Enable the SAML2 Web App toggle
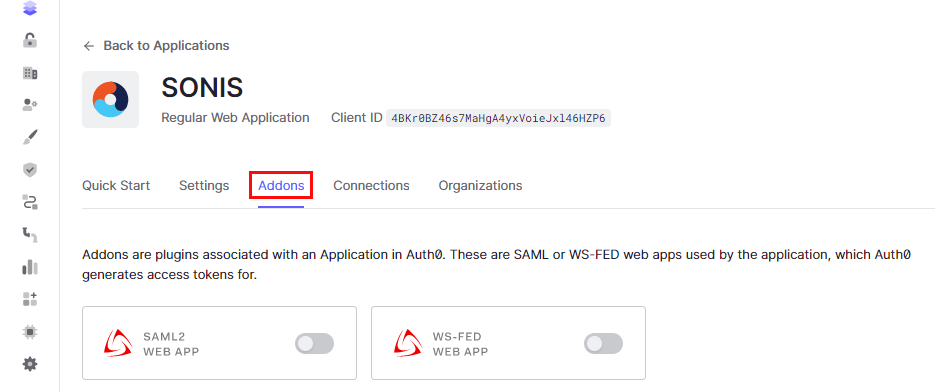936x392 pixels. [x=315, y=344]
